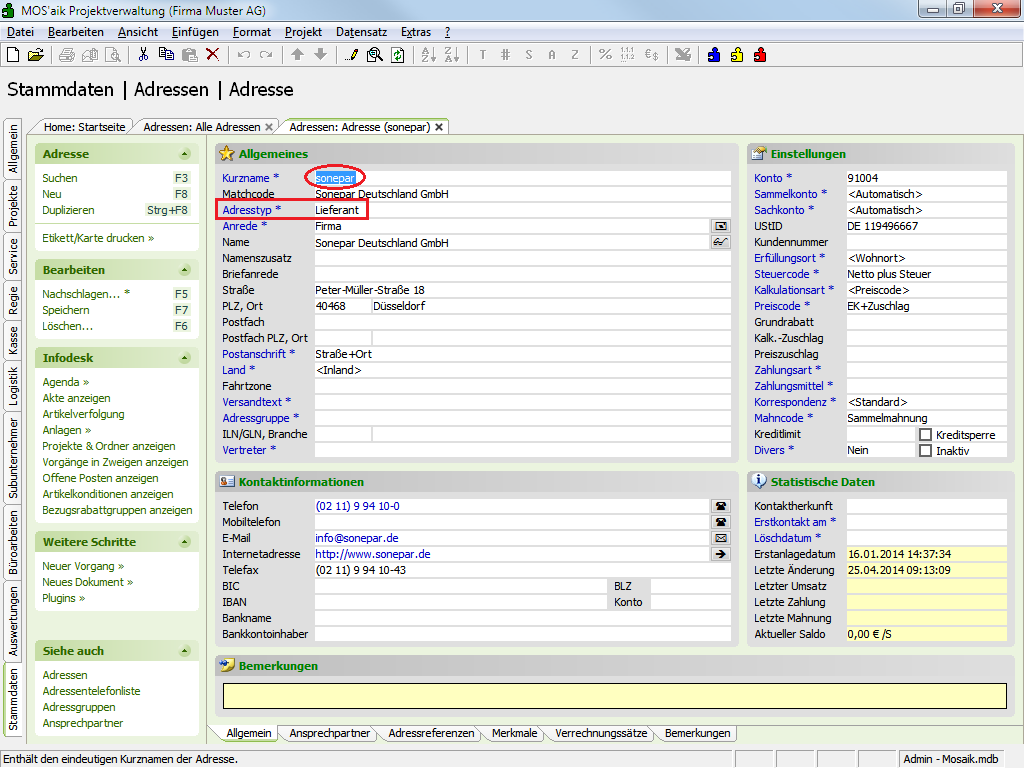Click the red puzzle-piece plugin icon
Viewport: 1024px width, 768px height.
tap(760, 55)
